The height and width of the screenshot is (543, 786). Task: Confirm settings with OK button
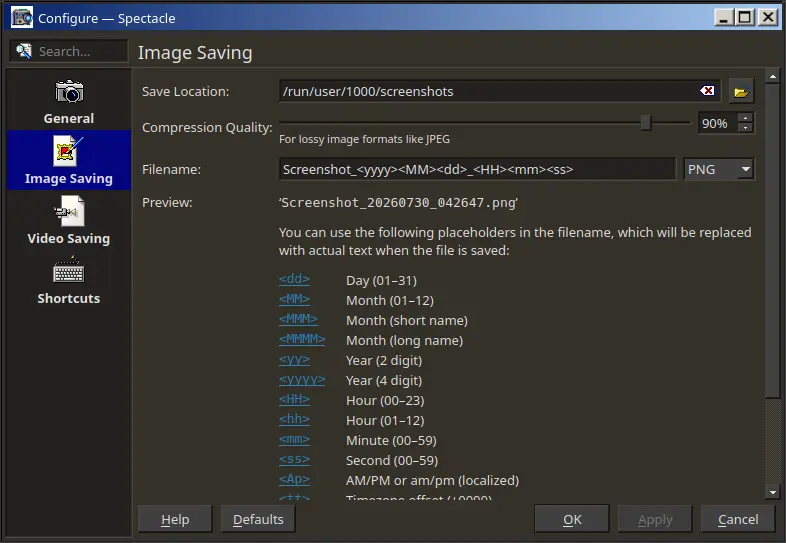tap(572, 519)
